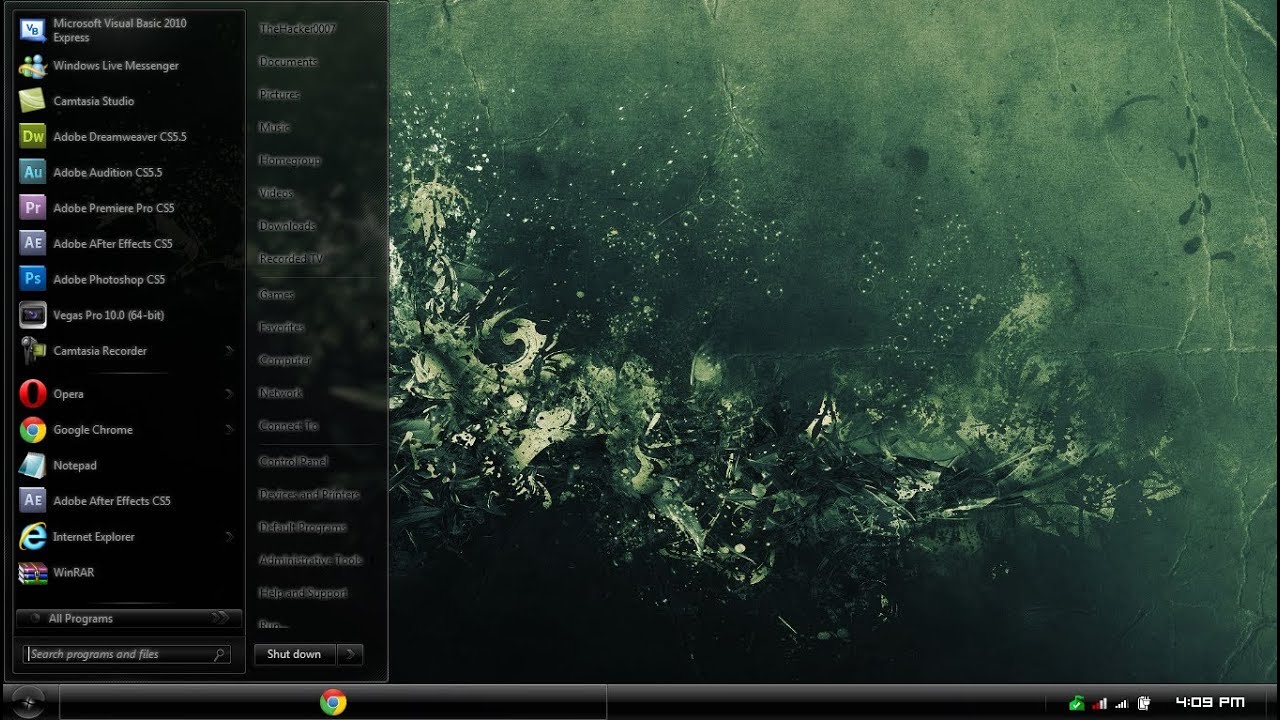Launch Adobe Photoshop CS5 Ps icon
Viewport: 1280px width, 720px height.
pos(33,279)
